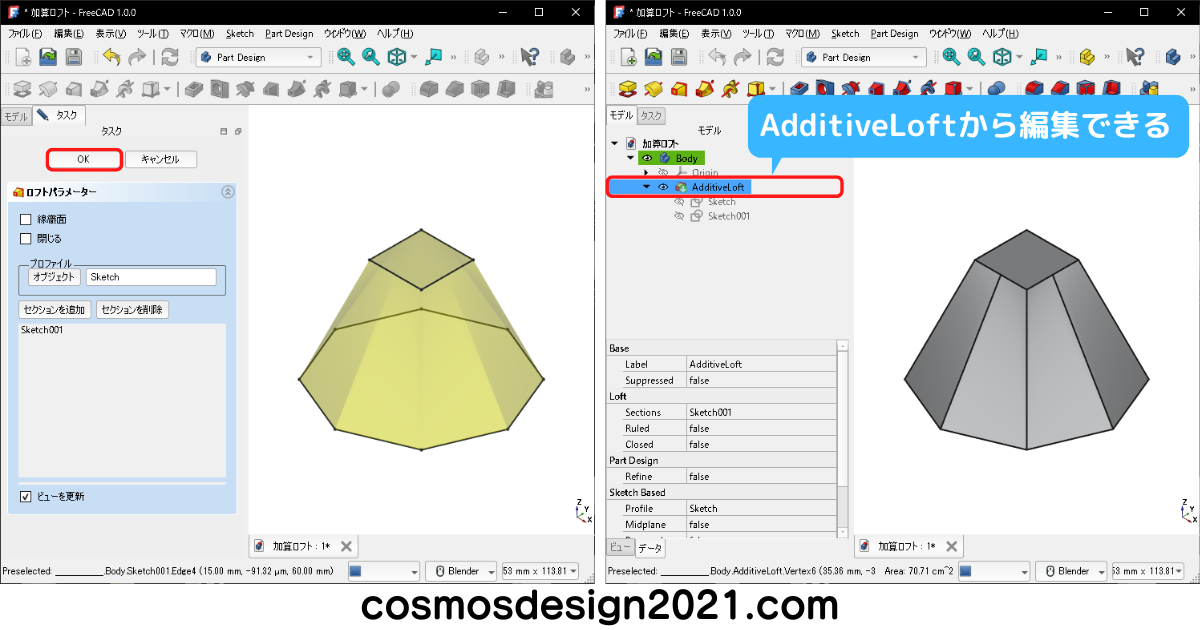Collapse the ロフトパラメーター section
1200x630 pixels.
pyautogui.click(x=227, y=192)
